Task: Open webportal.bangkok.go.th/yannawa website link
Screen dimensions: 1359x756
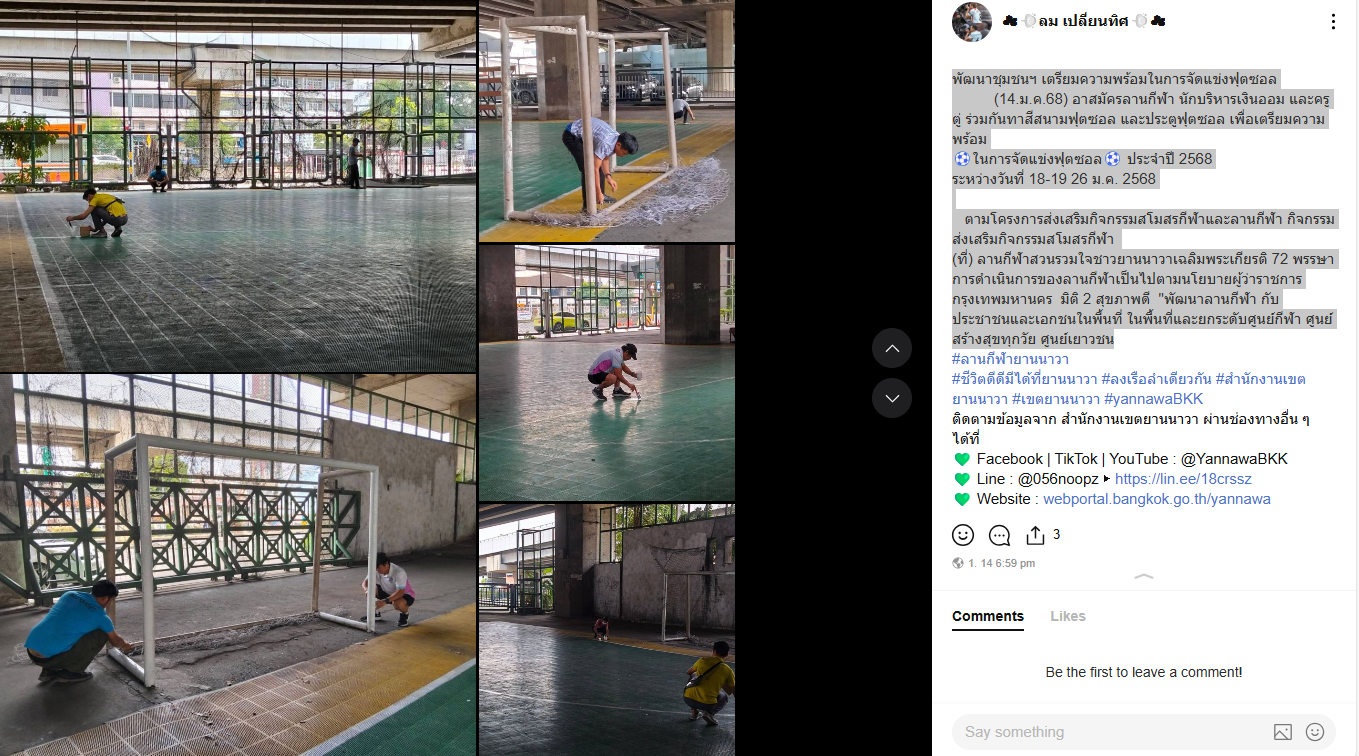Action: coord(1157,499)
